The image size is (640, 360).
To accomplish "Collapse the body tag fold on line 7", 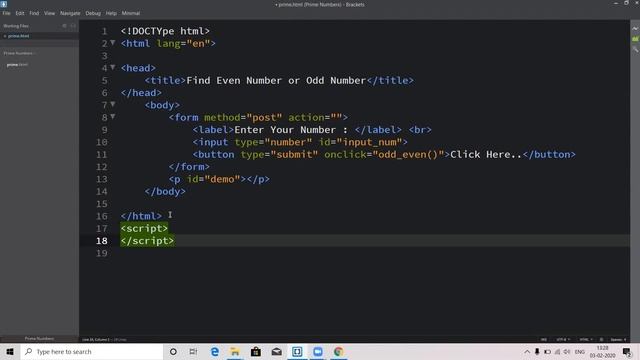I will pos(113,104).
